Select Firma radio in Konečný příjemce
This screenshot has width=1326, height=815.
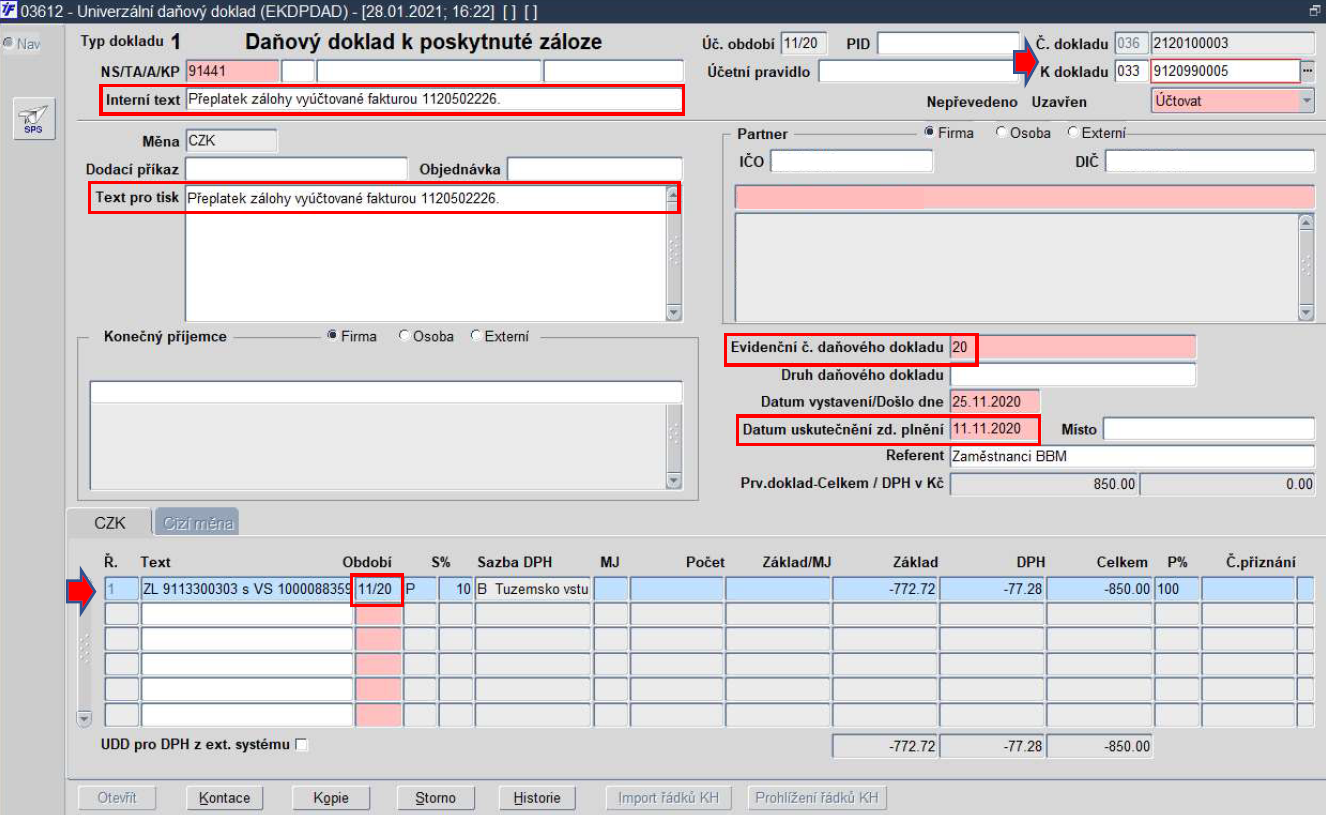pos(332,337)
